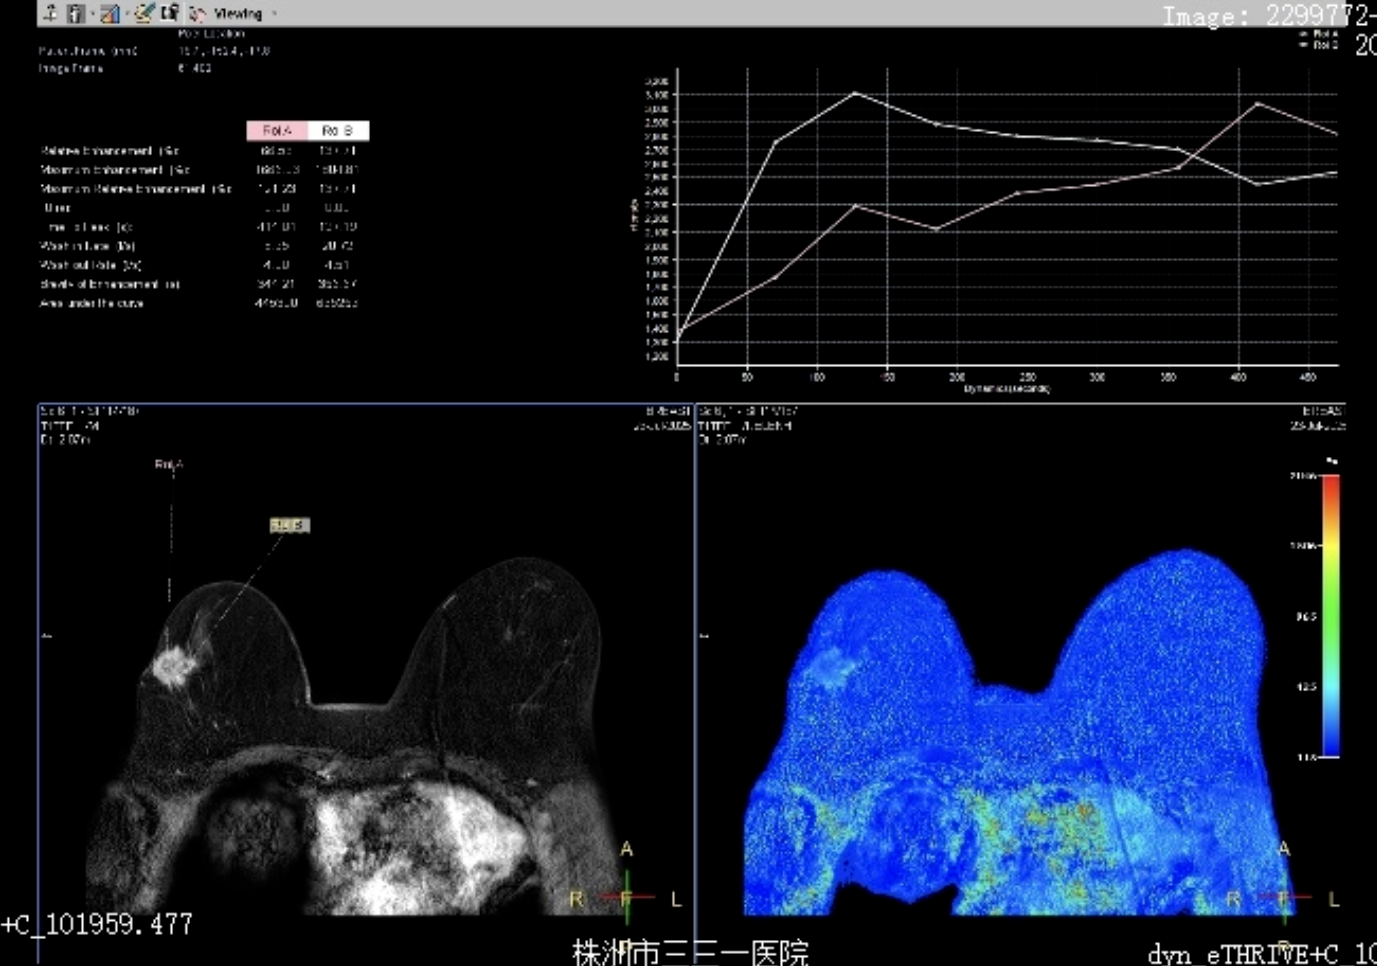The height and width of the screenshot is (966, 1377).
Task: Click the bright enhancing lesion in grayscale MRI
Action: coord(173,667)
